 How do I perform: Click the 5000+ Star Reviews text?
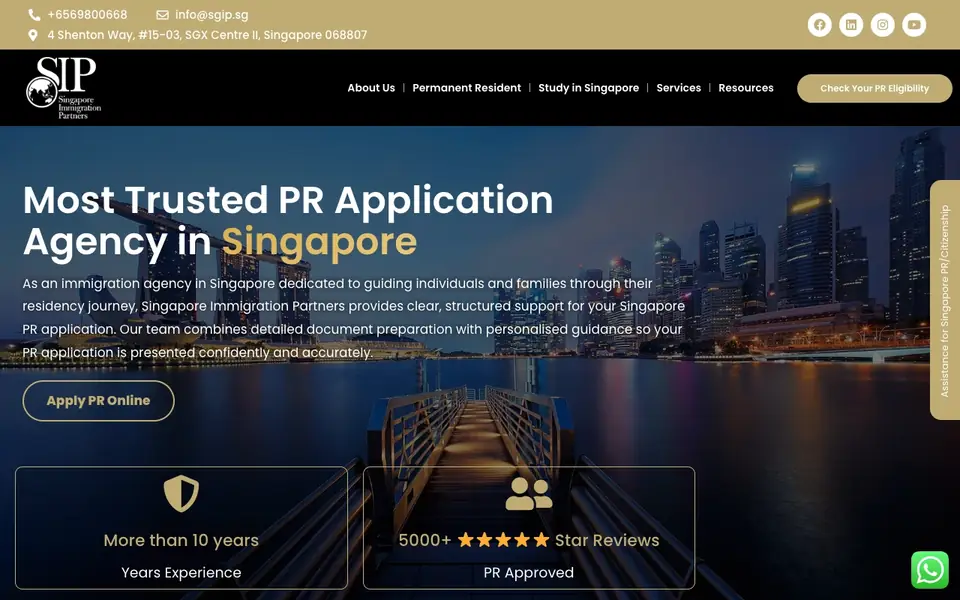tap(529, 540)
